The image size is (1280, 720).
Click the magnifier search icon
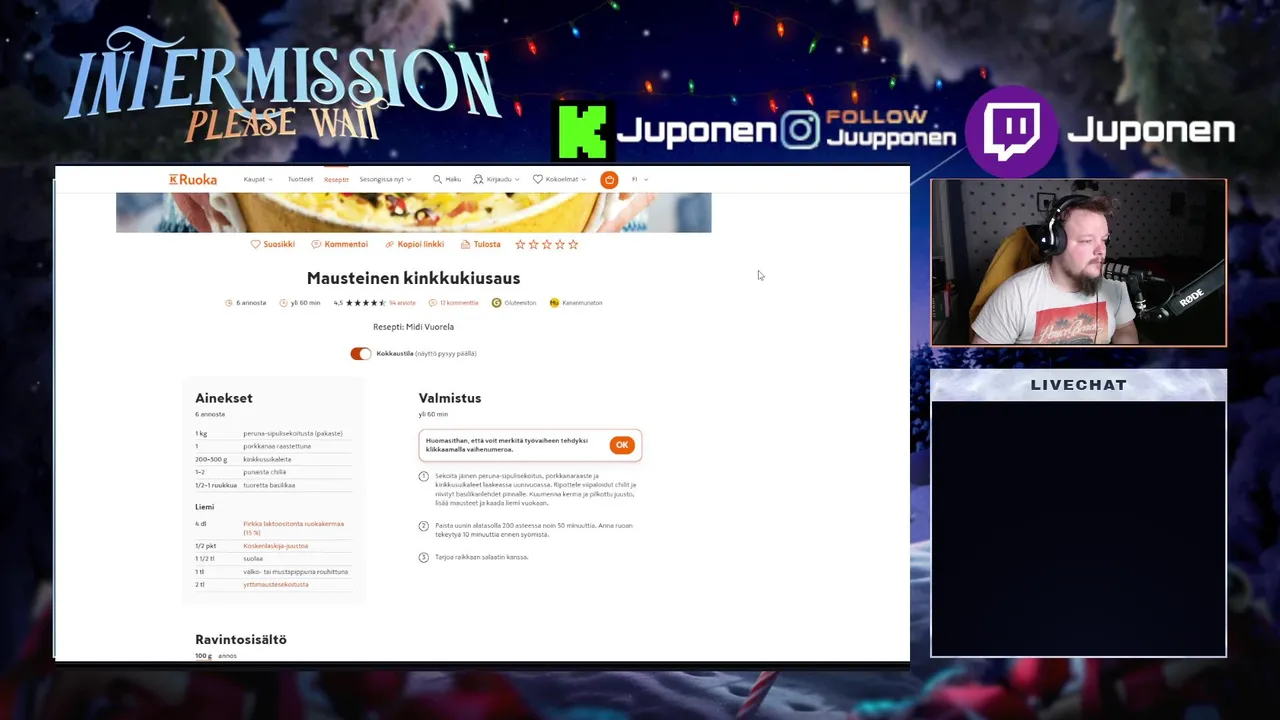click(x=437, y=179)
